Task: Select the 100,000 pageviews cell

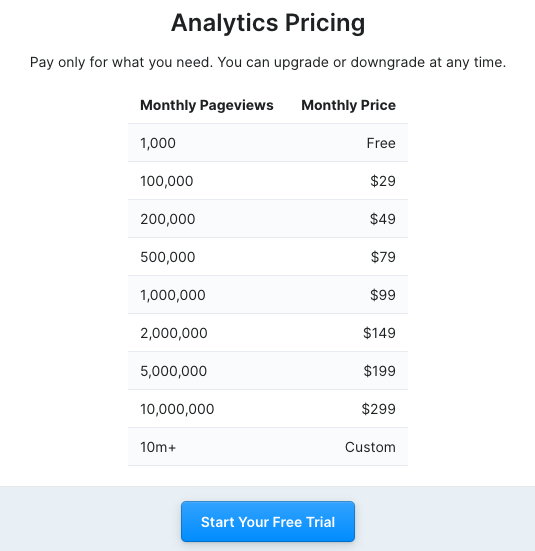Action: (207, 181)
